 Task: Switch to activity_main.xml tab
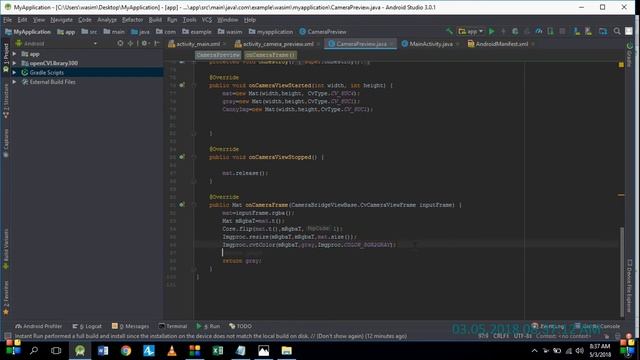(198, 44)
